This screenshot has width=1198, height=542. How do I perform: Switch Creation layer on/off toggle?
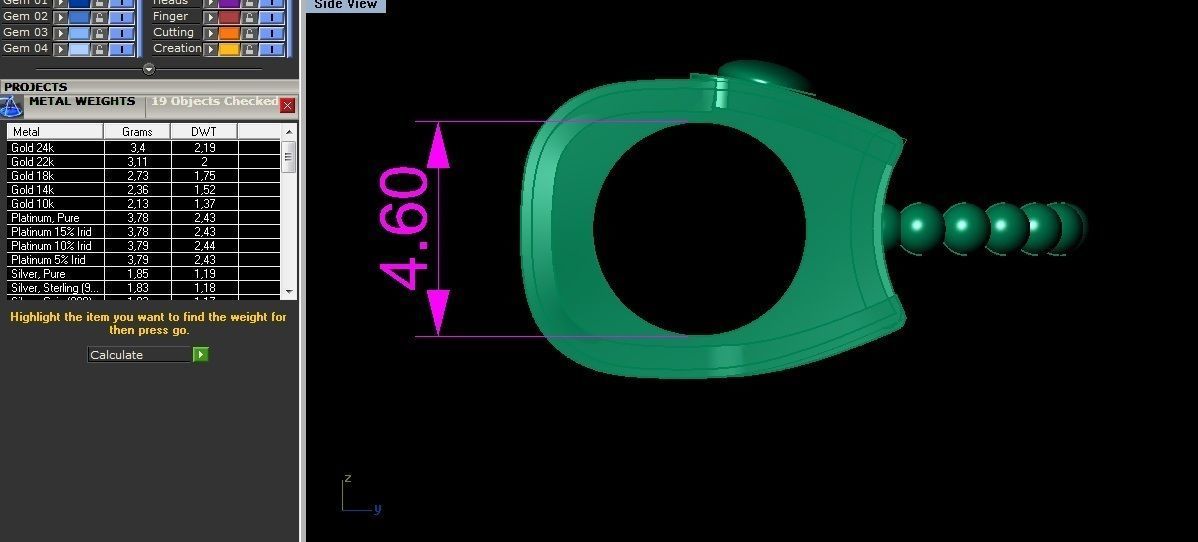tap(272, 49)
